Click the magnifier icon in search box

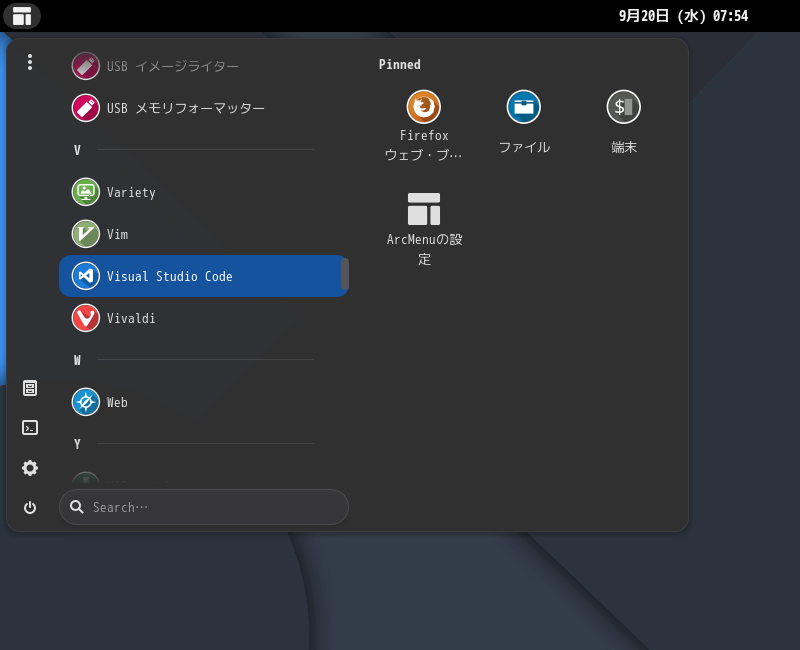point(77,507)
